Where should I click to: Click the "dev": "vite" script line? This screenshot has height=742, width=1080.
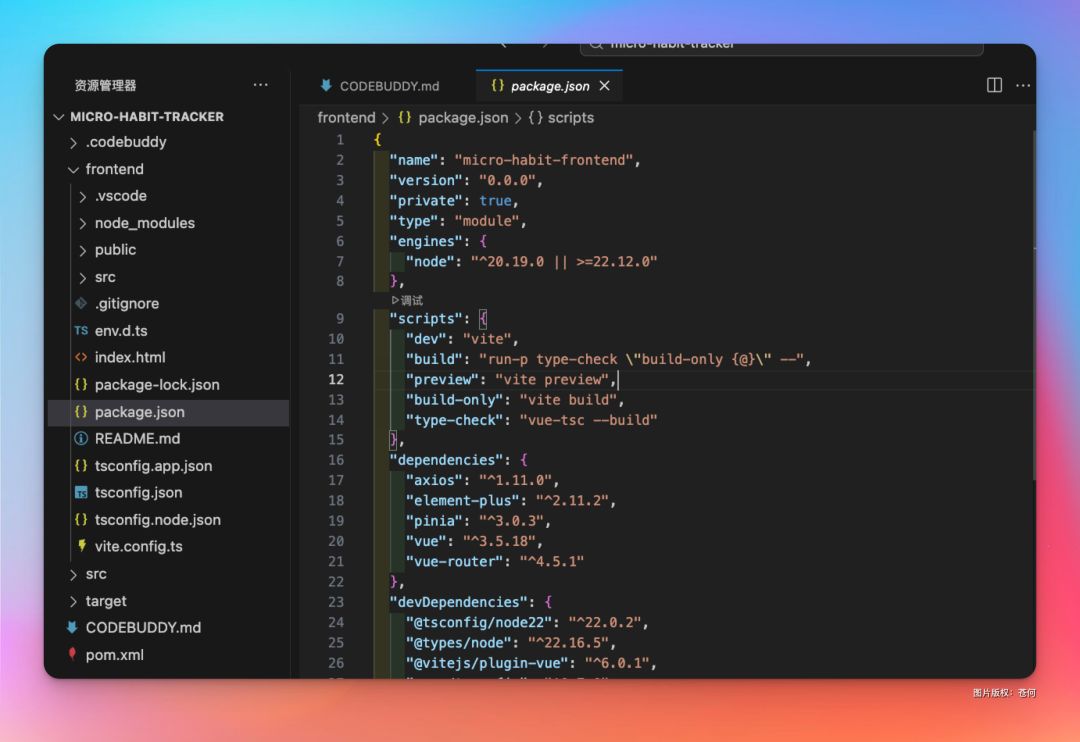pyautogui.click(x=461, y=339)
